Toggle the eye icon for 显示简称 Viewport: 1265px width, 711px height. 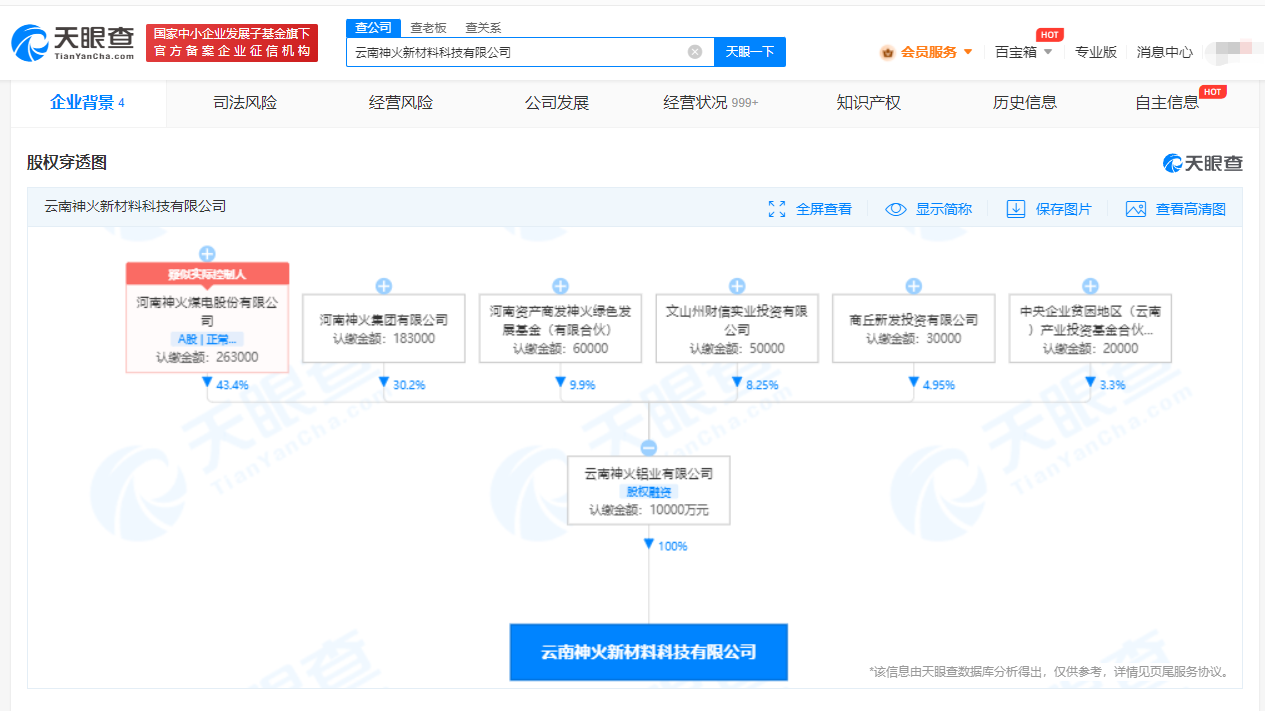click(x=896, y=209)
